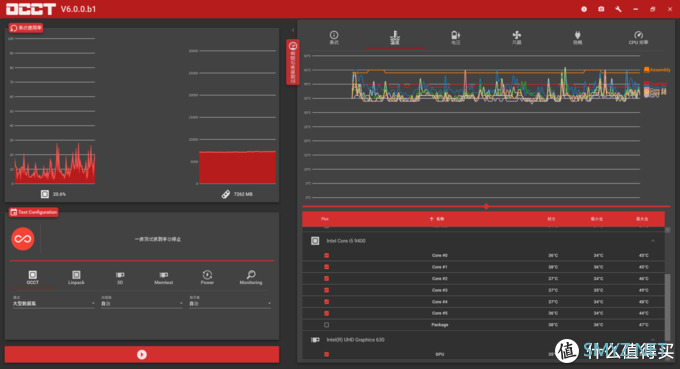Select the infinite test duration icon
The image size is (680, 369).
click(23, 239)
